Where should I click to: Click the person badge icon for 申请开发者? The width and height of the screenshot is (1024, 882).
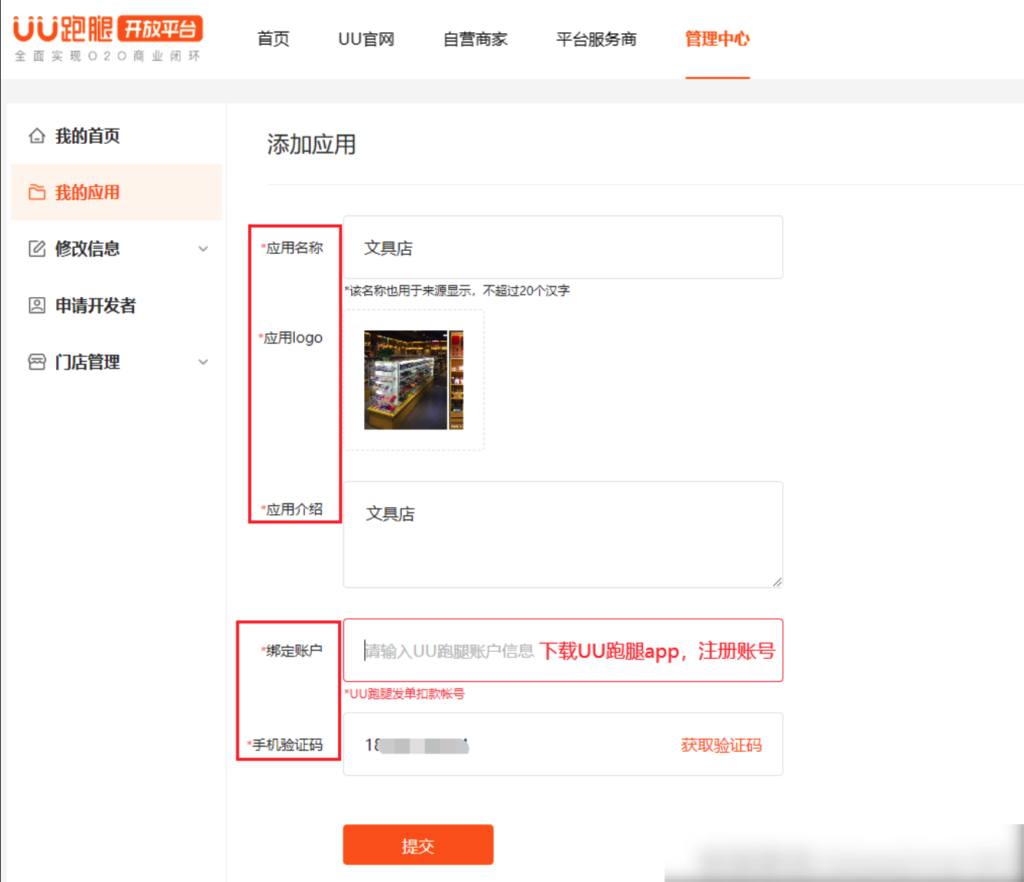(x=36, y=305)
